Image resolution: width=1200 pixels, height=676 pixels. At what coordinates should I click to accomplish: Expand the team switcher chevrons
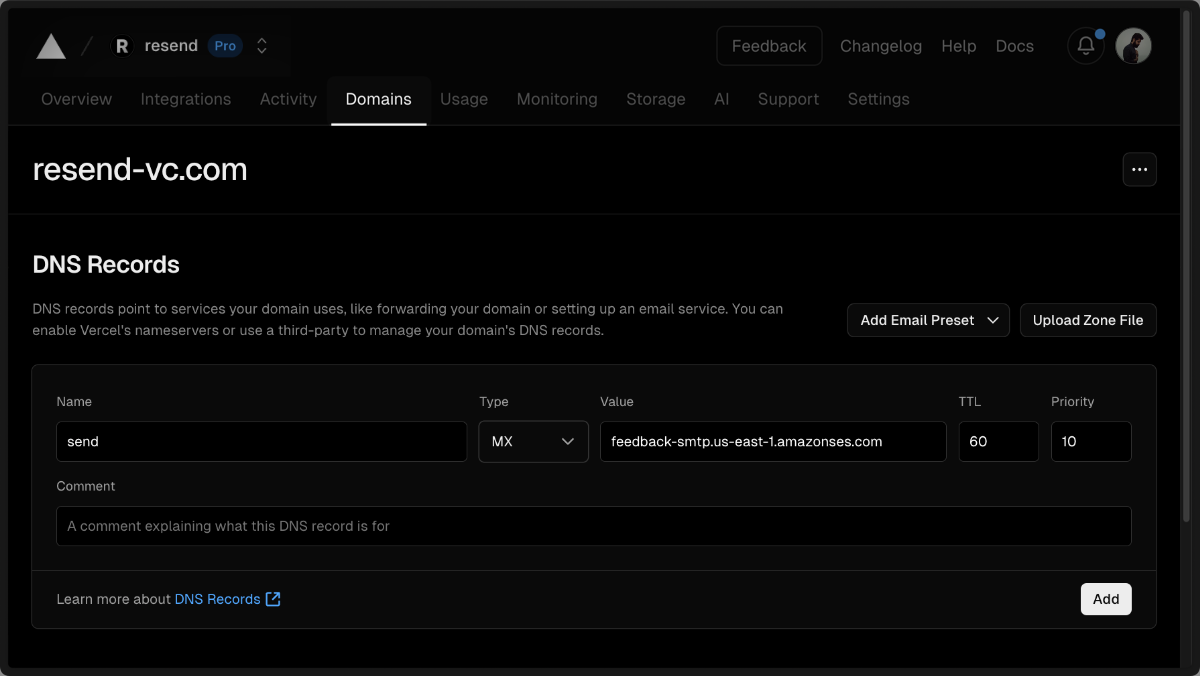[261, 46]
